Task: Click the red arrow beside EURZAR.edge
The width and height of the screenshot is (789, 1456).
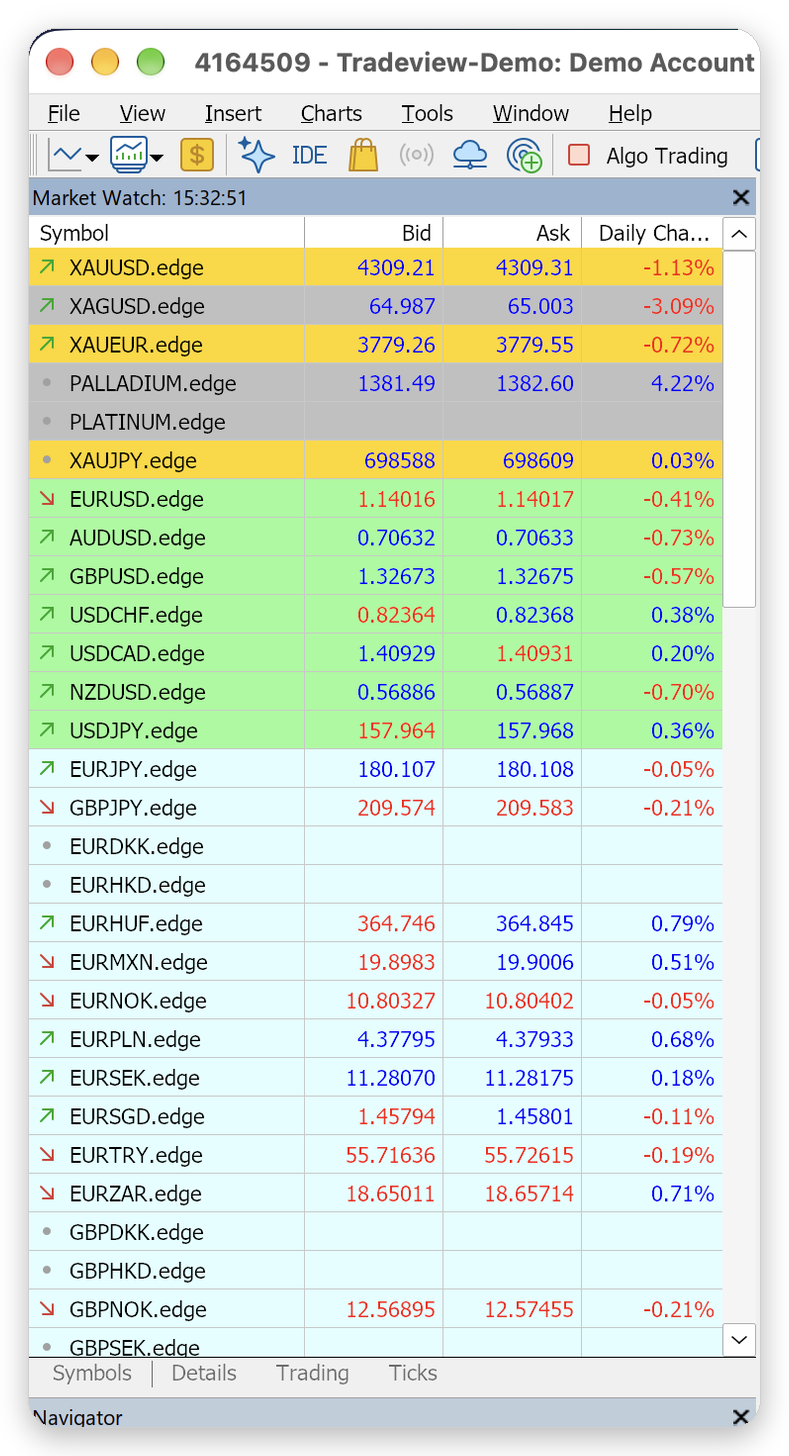Action: pos(47,1193)
